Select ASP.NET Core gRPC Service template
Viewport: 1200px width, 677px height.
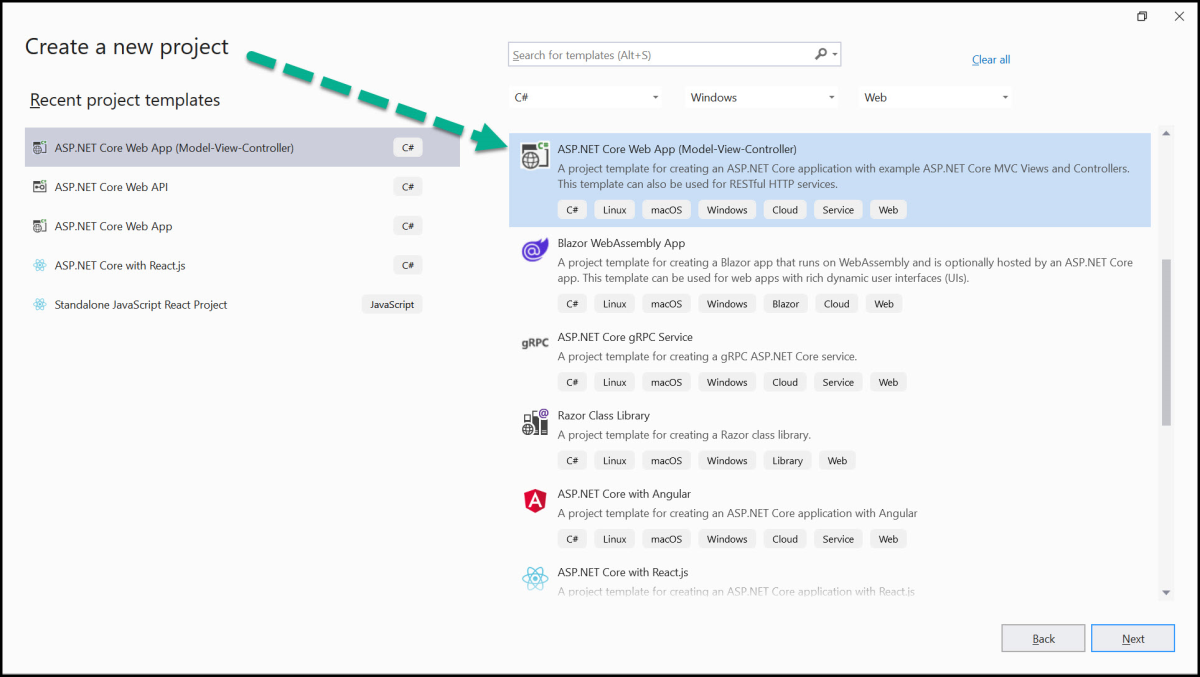click(830, 361)
